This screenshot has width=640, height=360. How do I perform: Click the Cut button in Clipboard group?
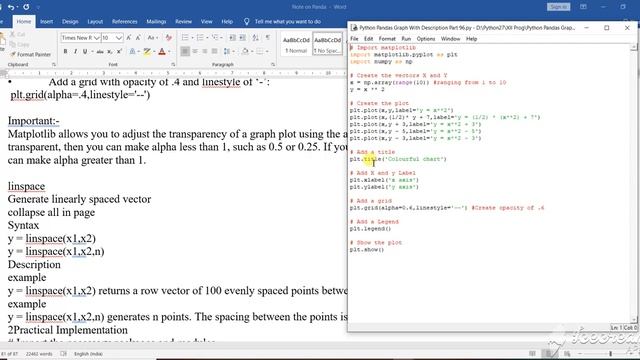click(x=18, y=35)
